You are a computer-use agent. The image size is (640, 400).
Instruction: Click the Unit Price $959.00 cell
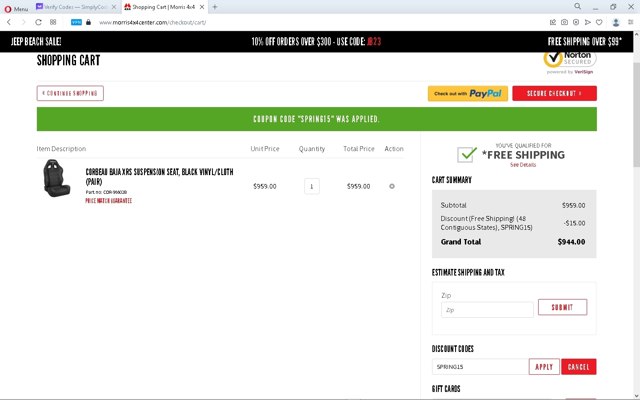265,186
